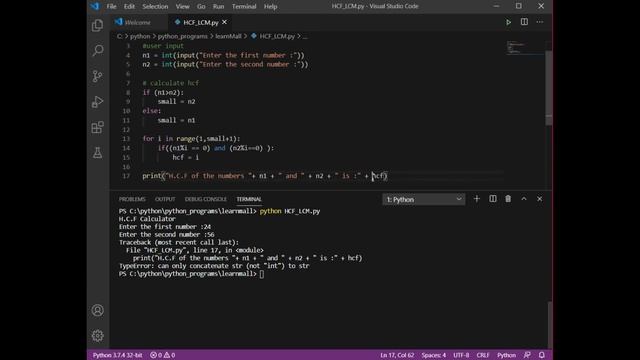Image resolution: width=640 pixels, height=360 pixels.
Task: Click the editor vertical scrollbar
Action: 549,88
